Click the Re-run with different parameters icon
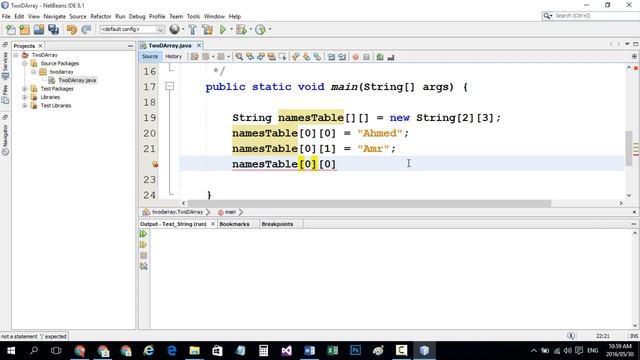Screen dimensions: 640x360 (x=143, y=244)
